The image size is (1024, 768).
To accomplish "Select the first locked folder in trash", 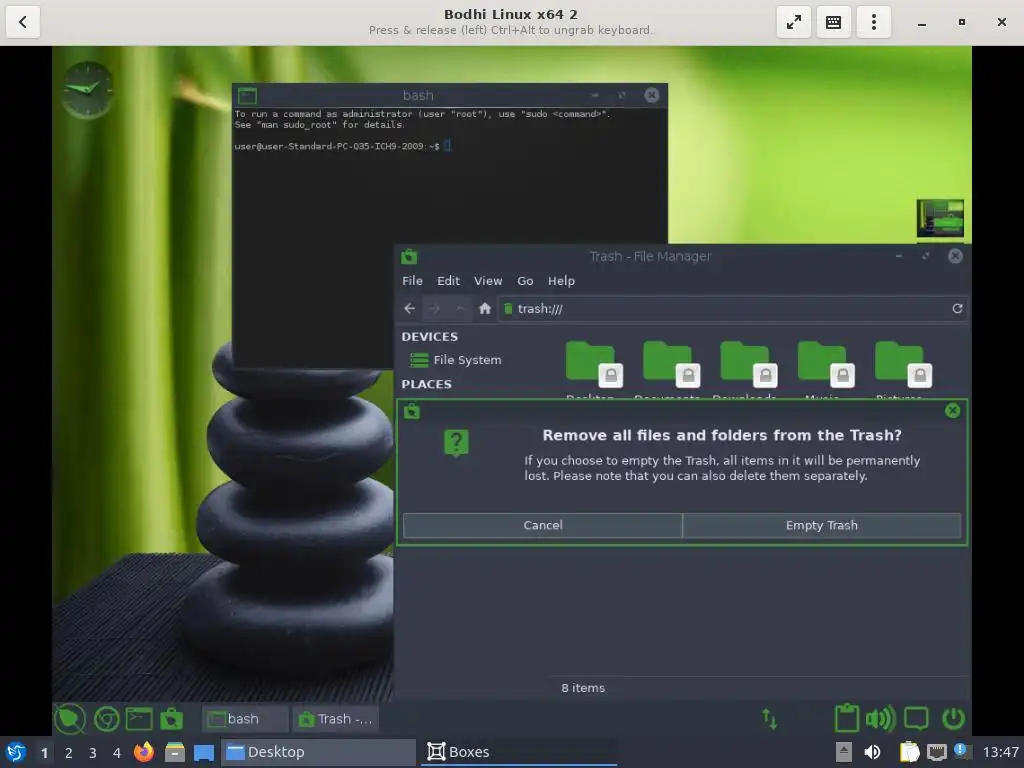I will tap(592, 364).
